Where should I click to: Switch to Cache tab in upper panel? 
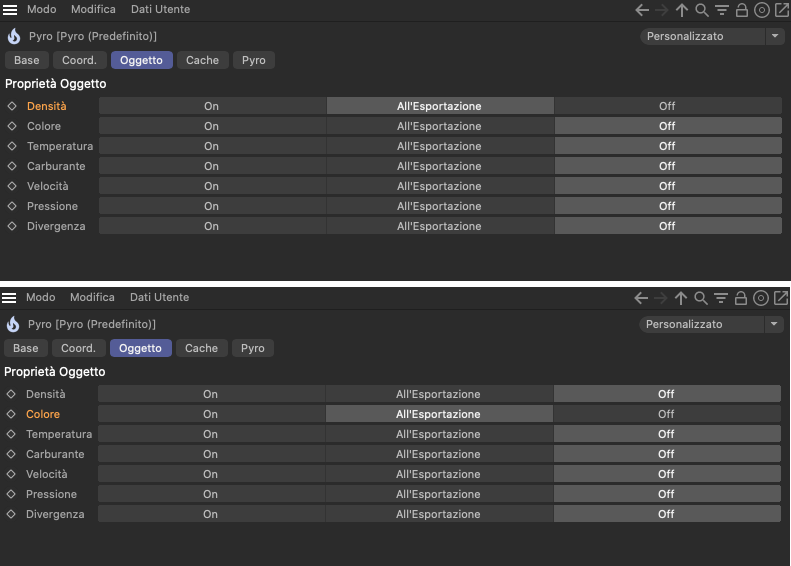(202, 60)
